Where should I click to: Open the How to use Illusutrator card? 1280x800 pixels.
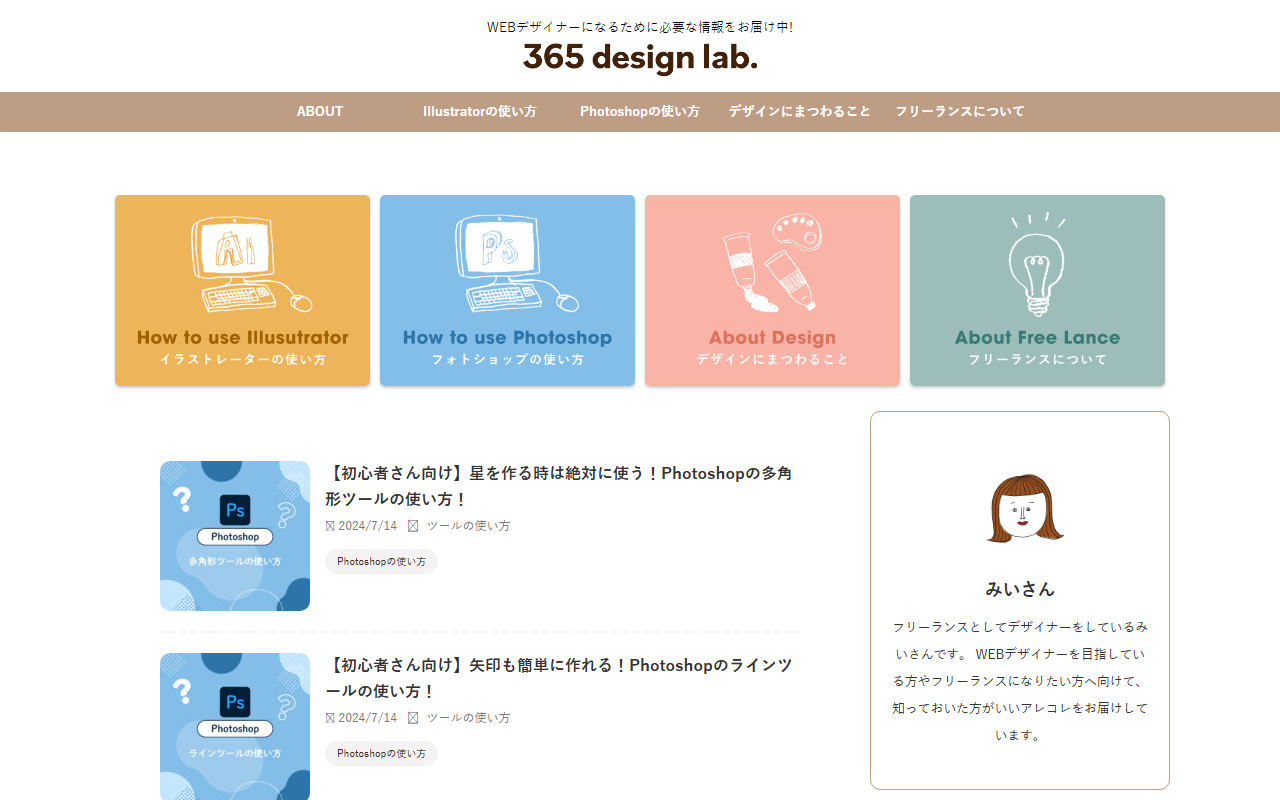tap(242, 290)
